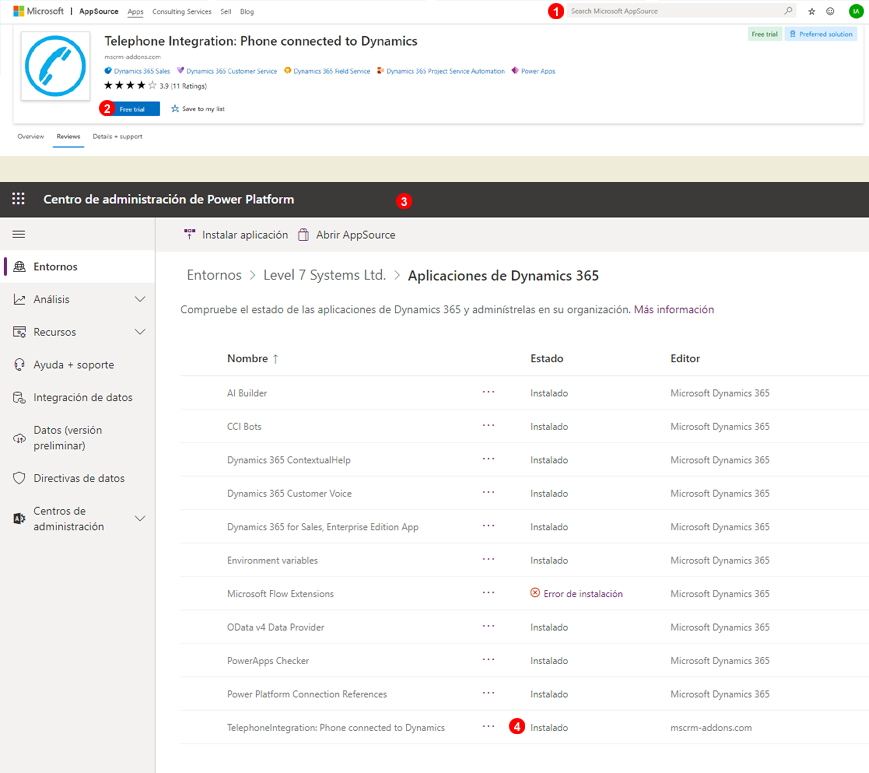
Task: Collapse the navigation hamburger menu
Action: click(19, 234)
